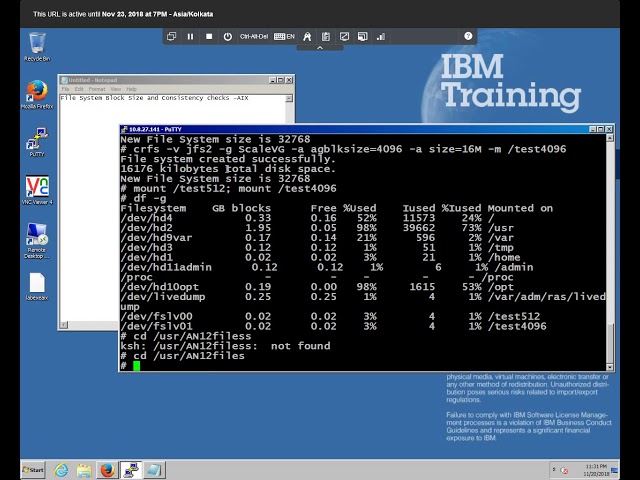Screen dimensions: 640x480
Task: Open the Recycle Bin desktop icon
Action: pos(37,47)
